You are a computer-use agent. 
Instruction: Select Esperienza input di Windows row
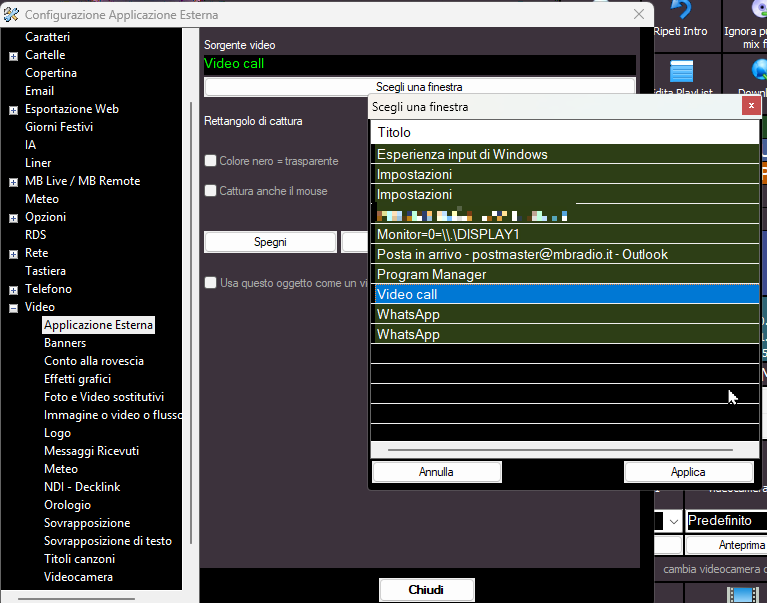click(x=565, y=154)
